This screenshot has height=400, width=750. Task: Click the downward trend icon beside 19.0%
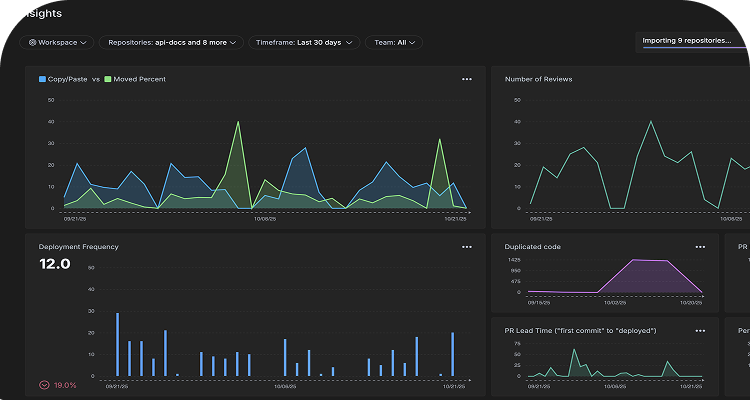tap(44, 384)
